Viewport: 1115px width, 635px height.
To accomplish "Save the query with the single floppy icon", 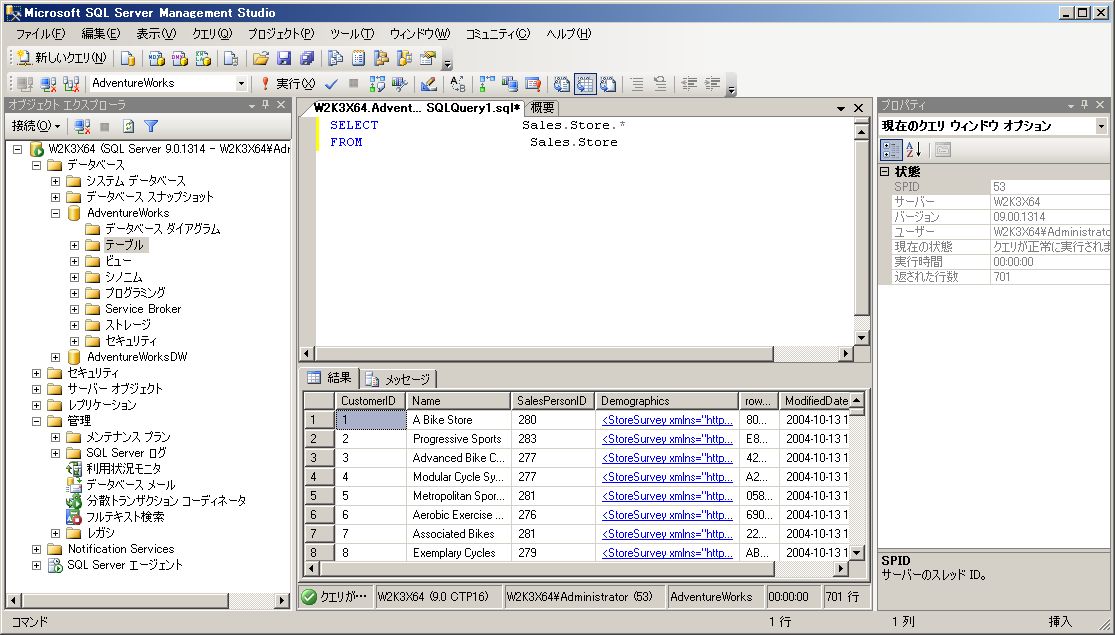I will point(284,59).
